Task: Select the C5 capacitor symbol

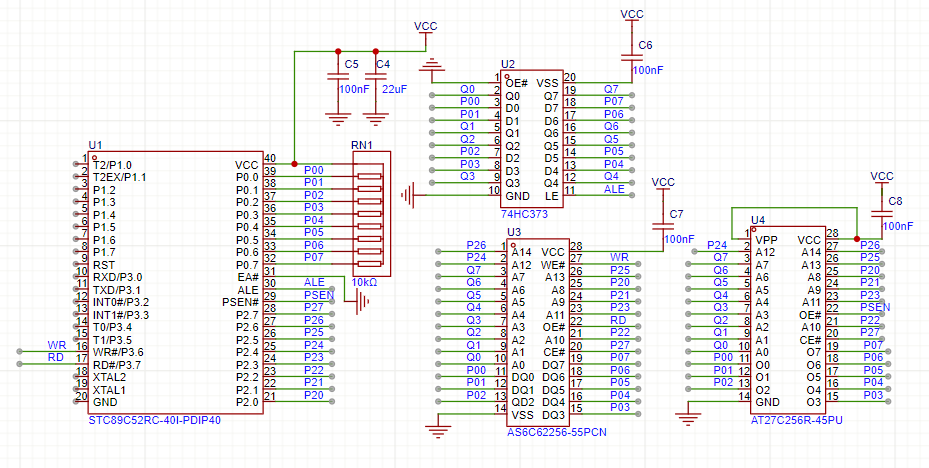Action: click(338, 76)
